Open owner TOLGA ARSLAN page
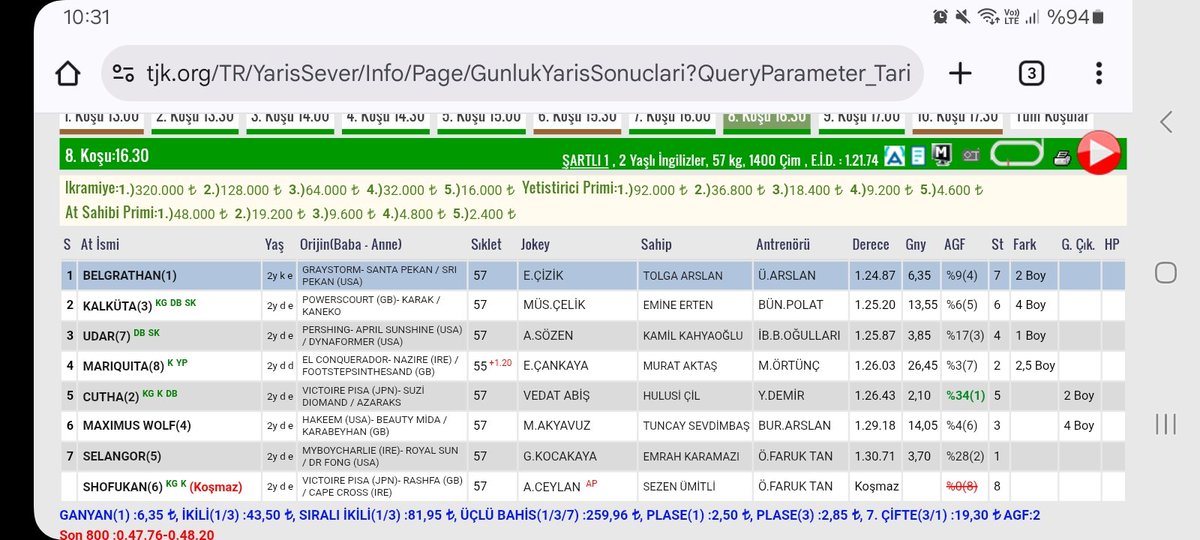 pos(682,276)
